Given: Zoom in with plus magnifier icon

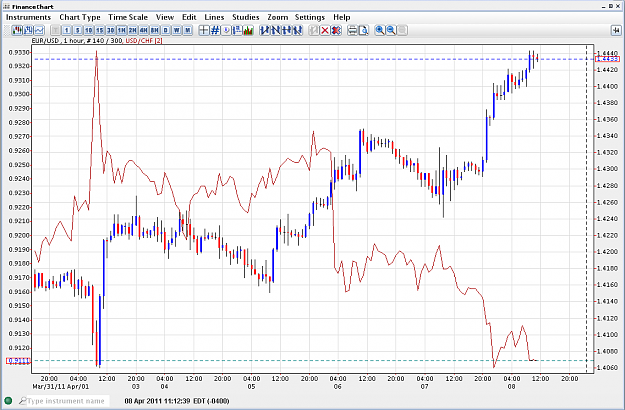Looking at the screenshot, I should [x=380, y=30].
